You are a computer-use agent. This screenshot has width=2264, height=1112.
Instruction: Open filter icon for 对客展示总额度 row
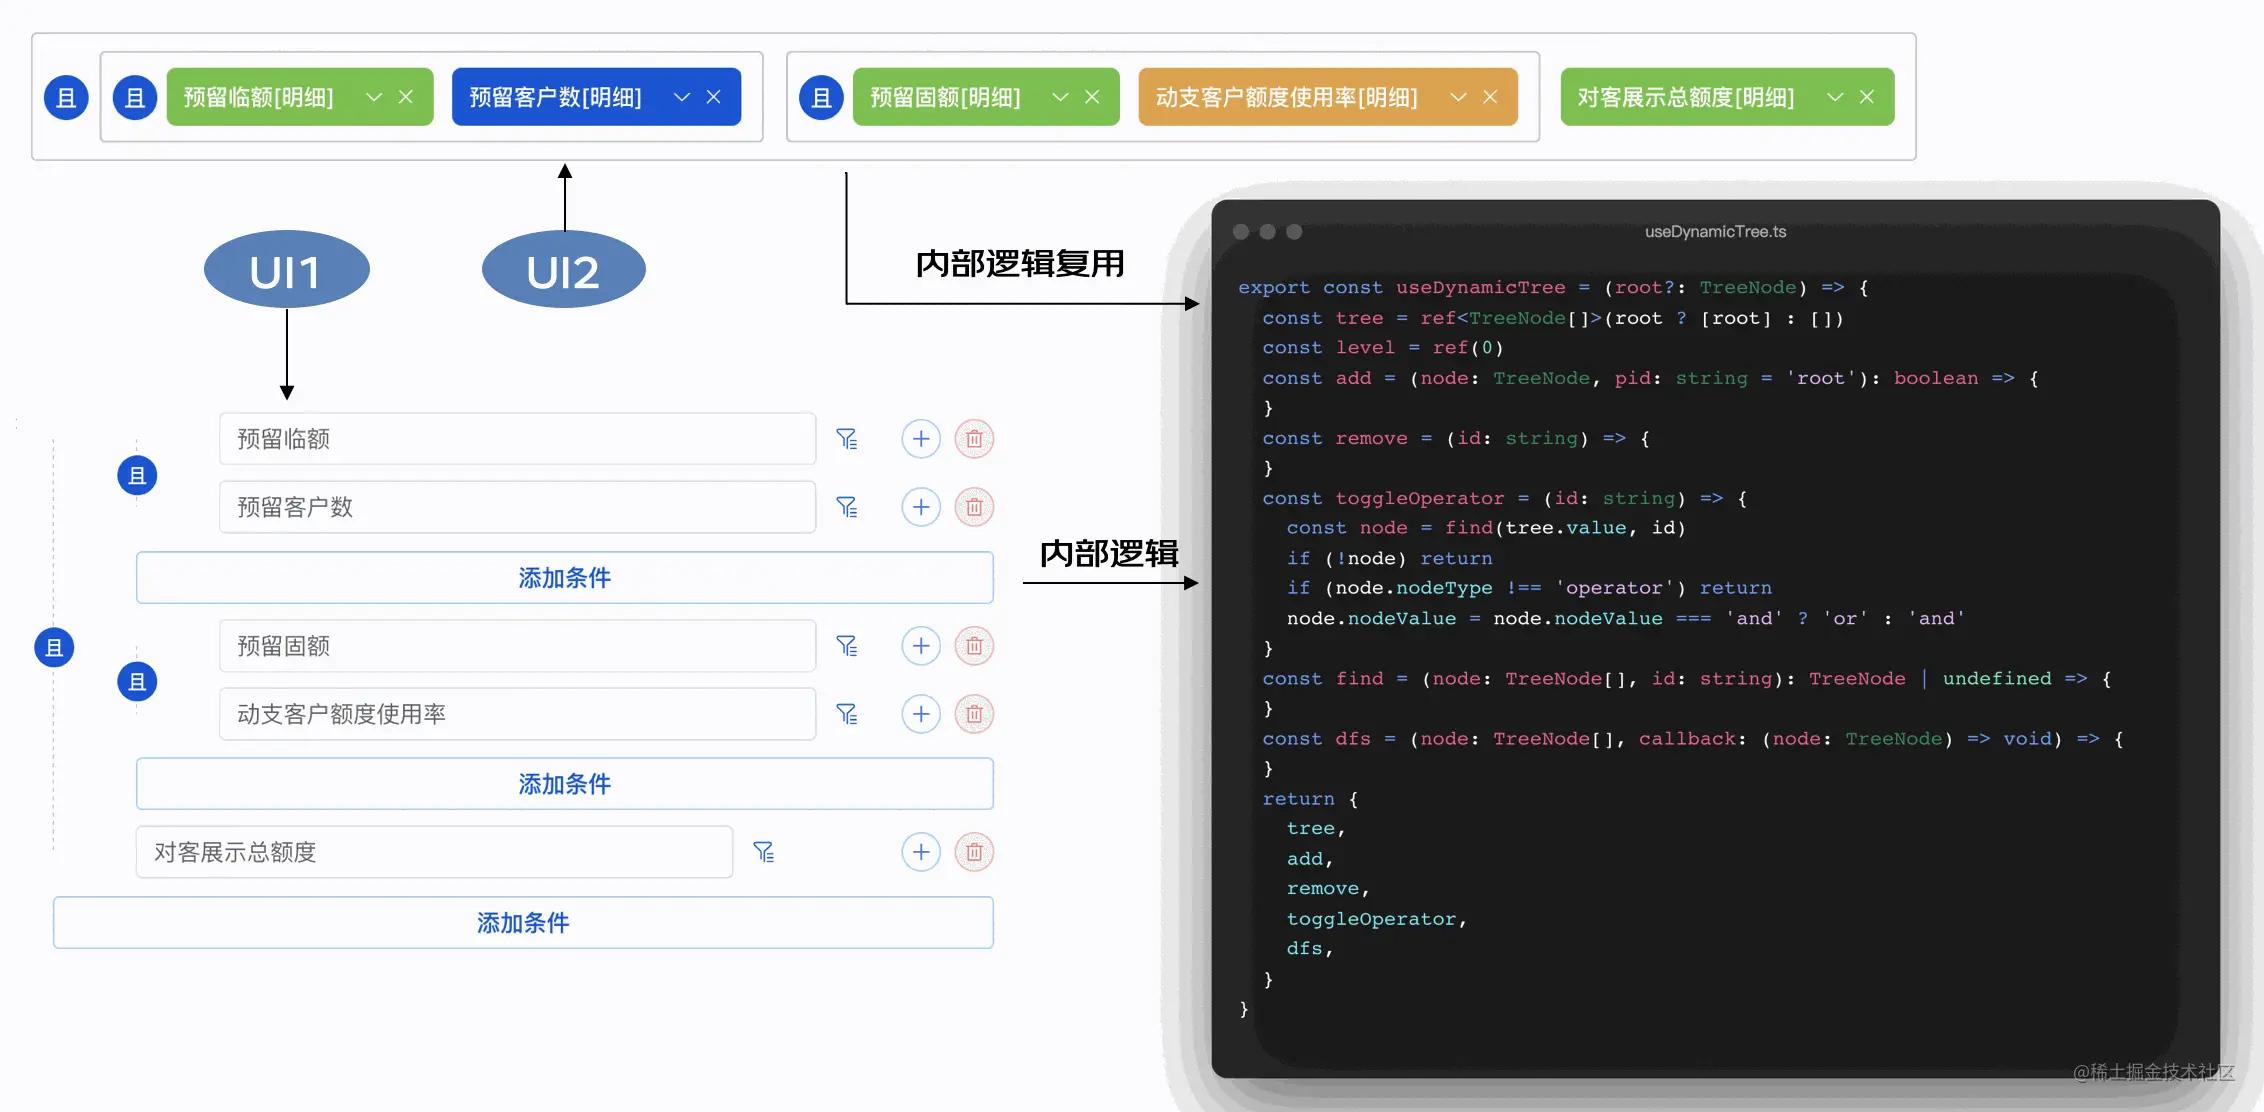764,852
